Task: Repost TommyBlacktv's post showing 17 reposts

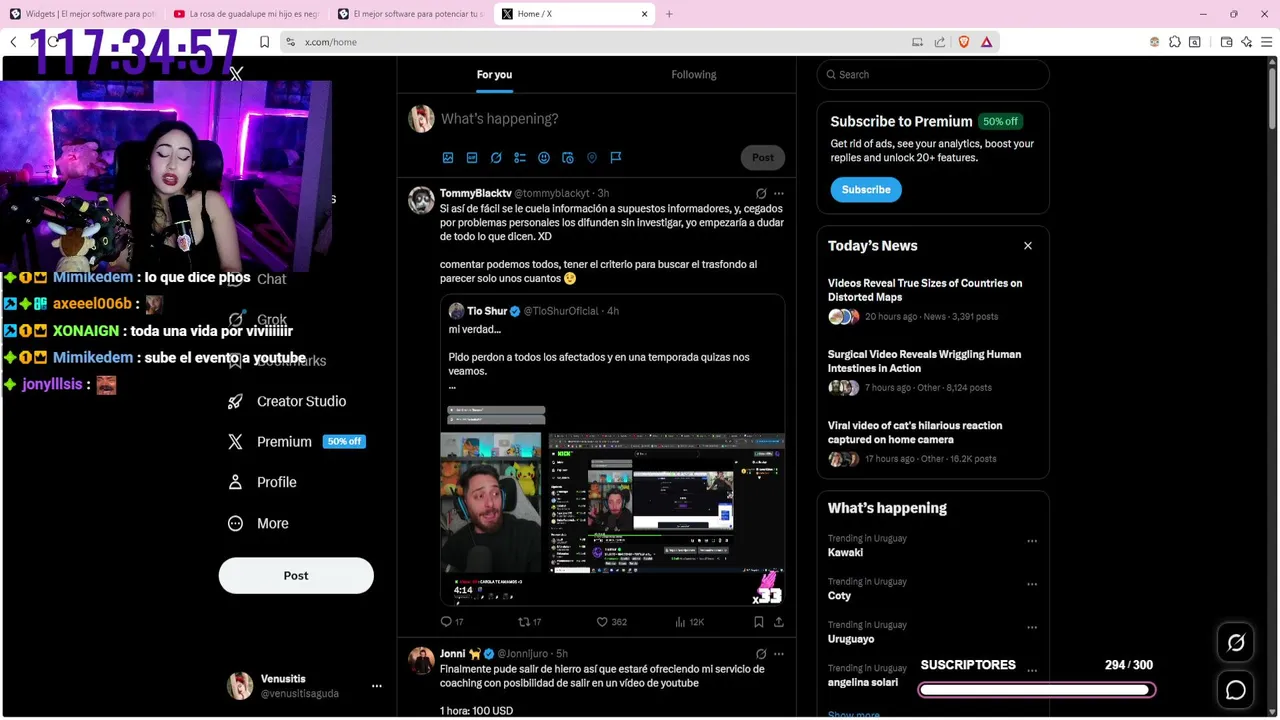Action: tap(529, 622)
